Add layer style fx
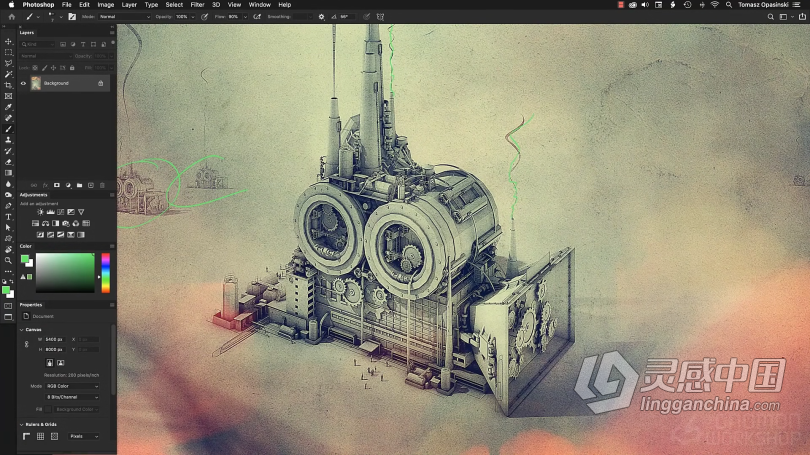The height and width of the screenshot is (455, 810). (45, 185)
